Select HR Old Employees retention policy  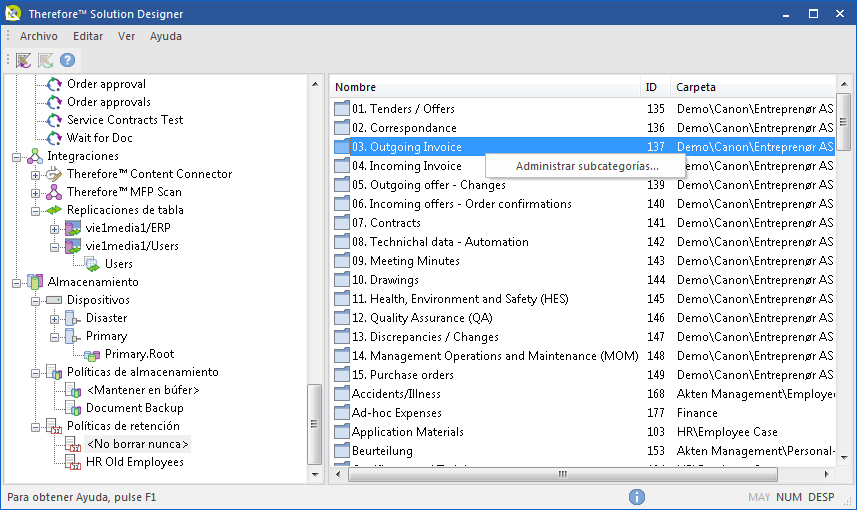click(135, 462)
